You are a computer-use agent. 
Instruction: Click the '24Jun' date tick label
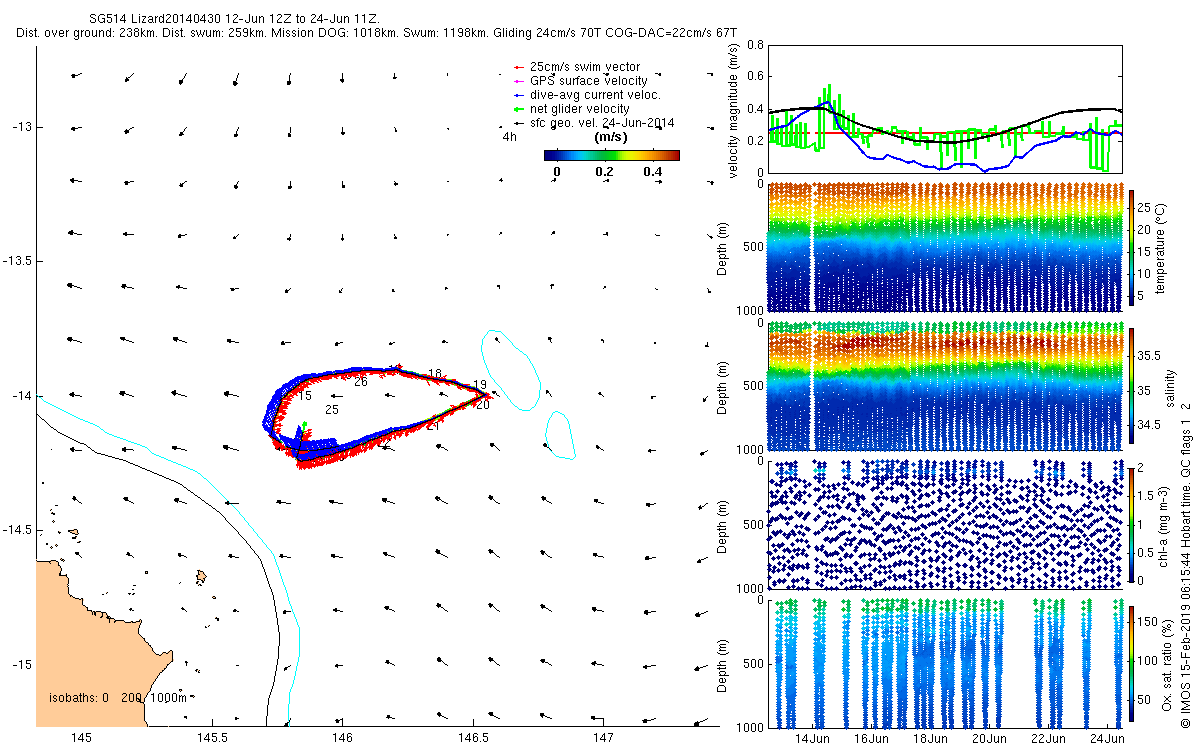click(1107, 739)
